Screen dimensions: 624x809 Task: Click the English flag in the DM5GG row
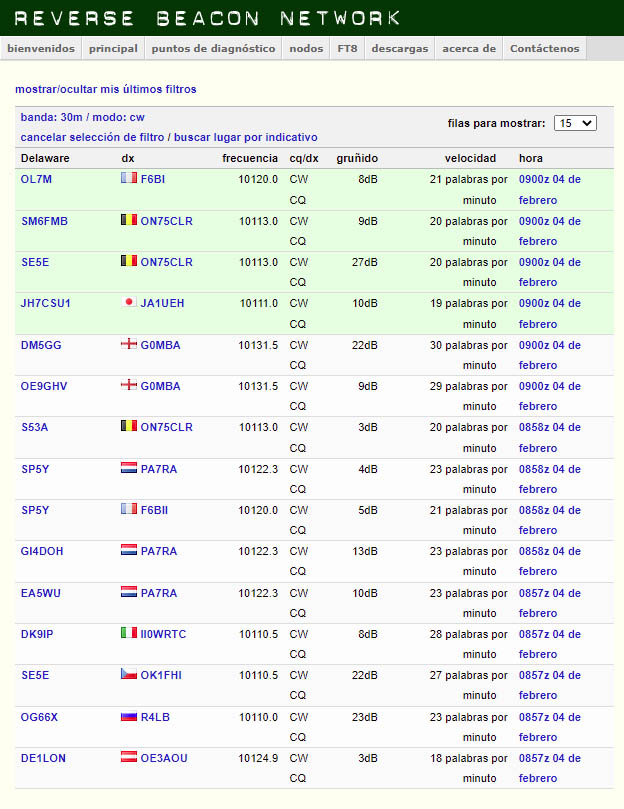(x=128, y=345)
